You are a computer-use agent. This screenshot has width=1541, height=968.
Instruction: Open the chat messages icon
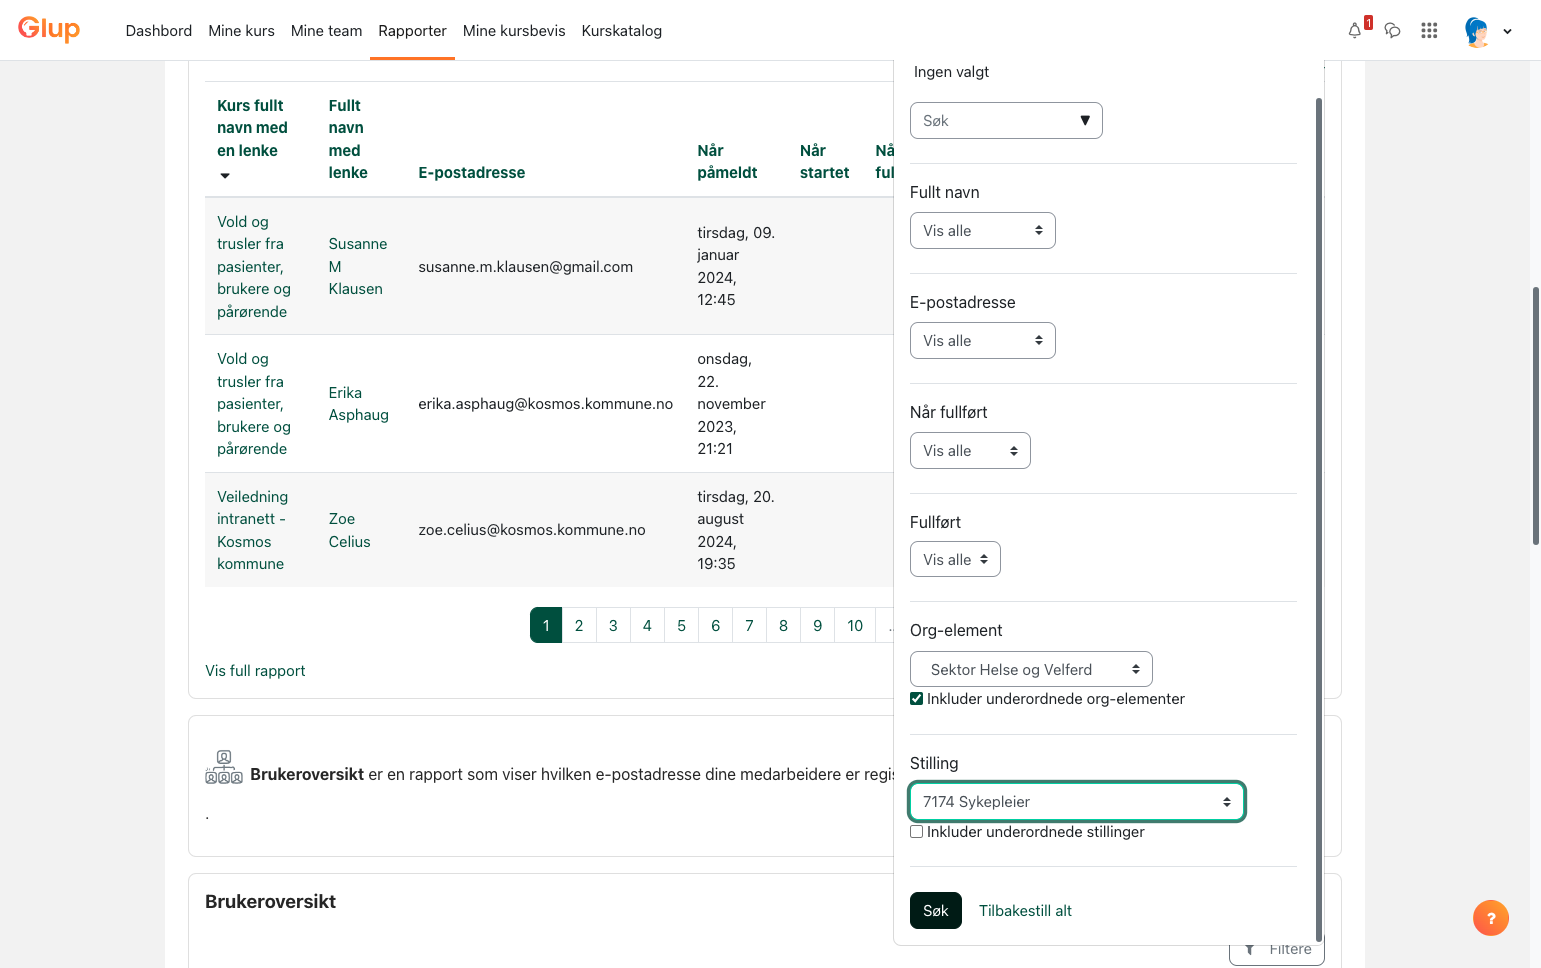click(x=1392, y=31)
